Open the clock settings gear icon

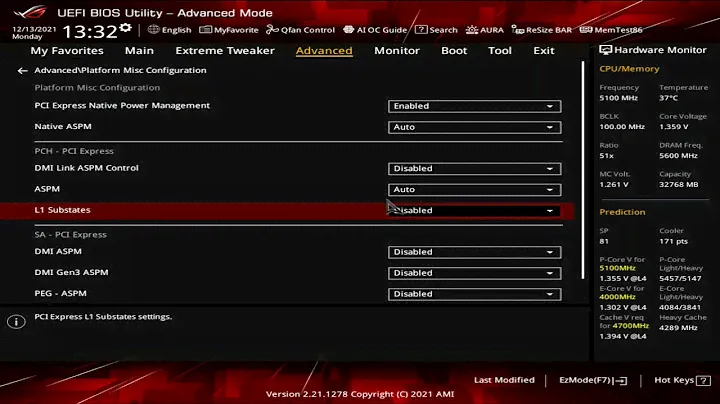(x=125, y=28)
